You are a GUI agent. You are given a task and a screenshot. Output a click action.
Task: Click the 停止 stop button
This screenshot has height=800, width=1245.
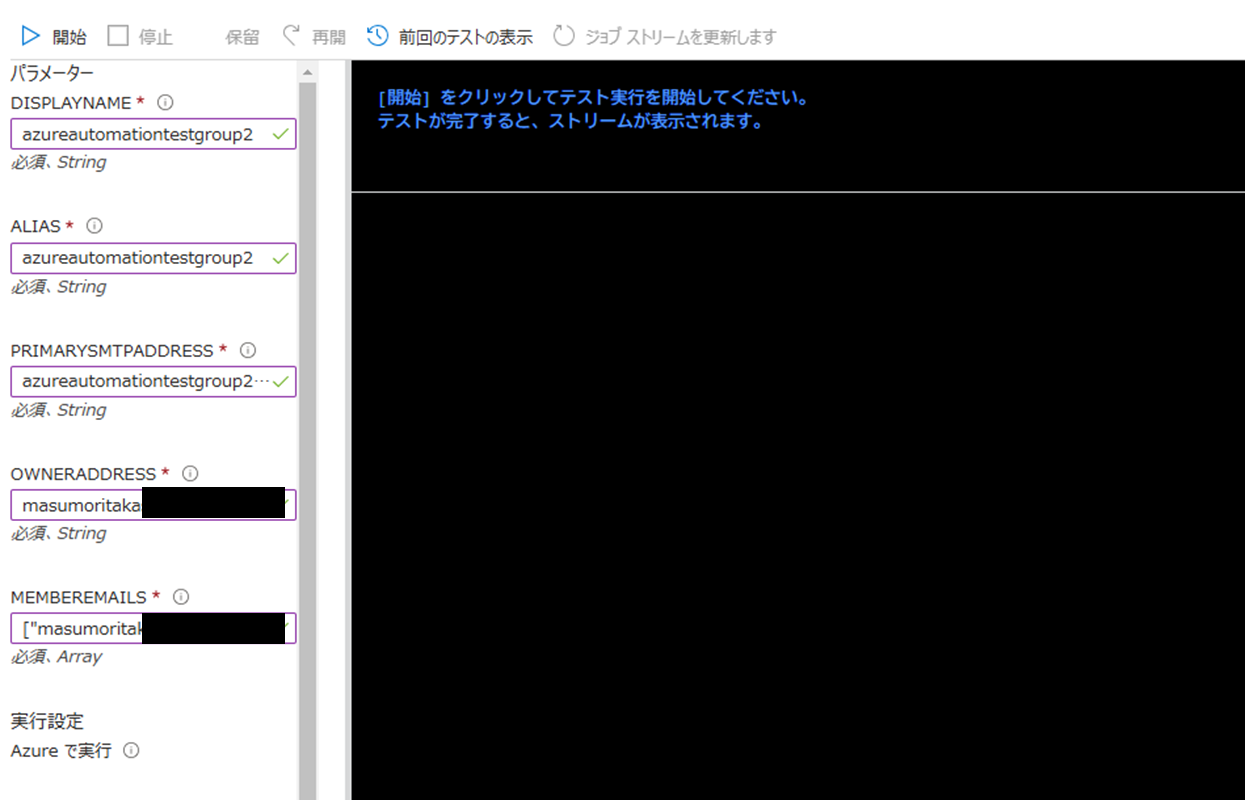tap(140, 37)
